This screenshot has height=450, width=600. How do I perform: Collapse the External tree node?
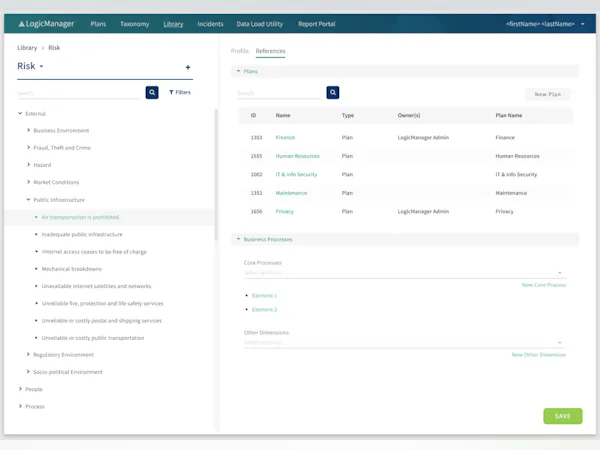[20, 113]
